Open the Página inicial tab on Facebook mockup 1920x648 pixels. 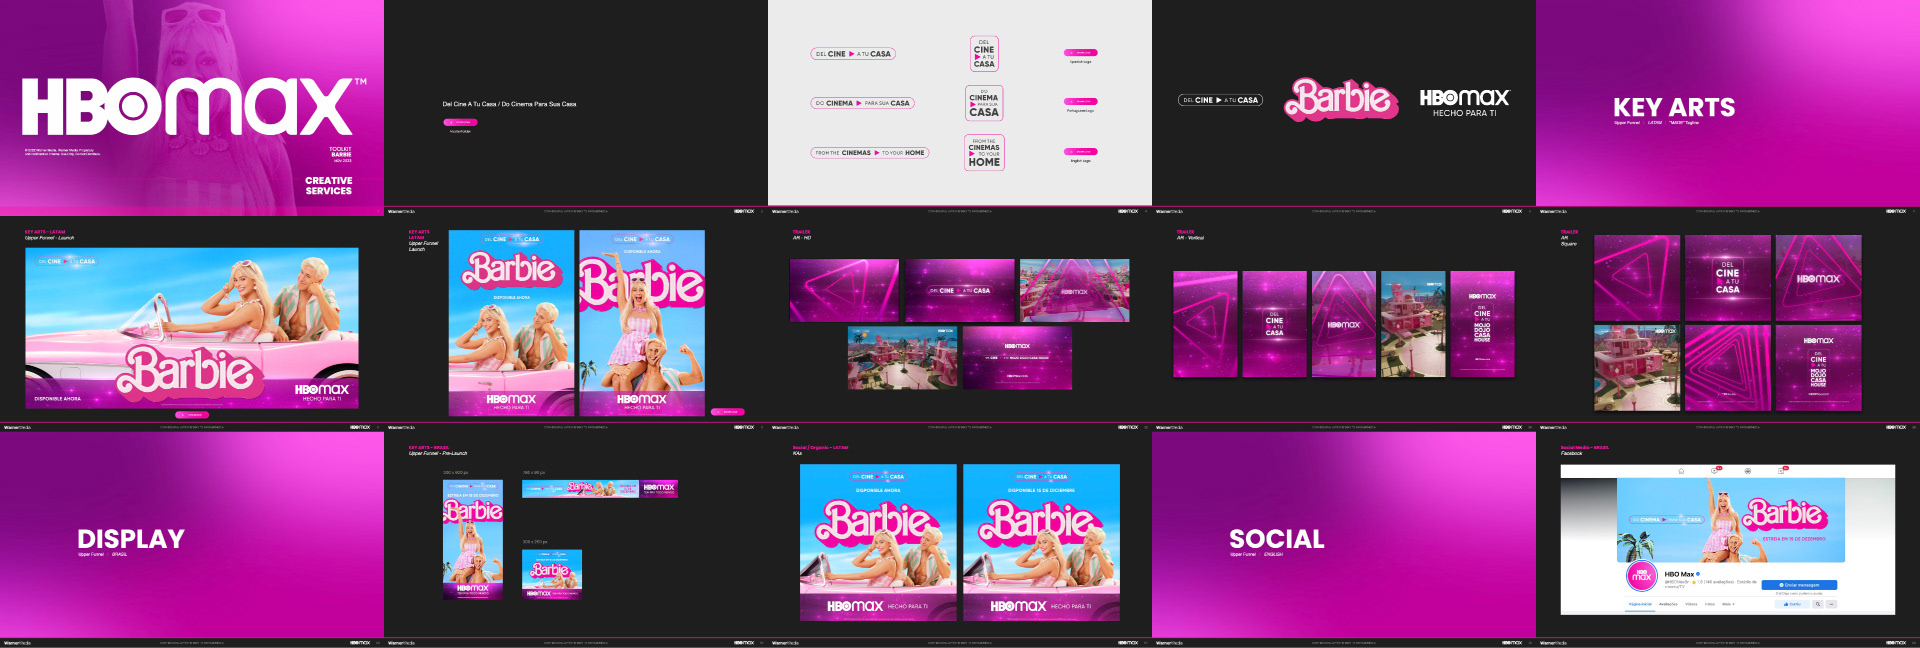[1640, 604]
